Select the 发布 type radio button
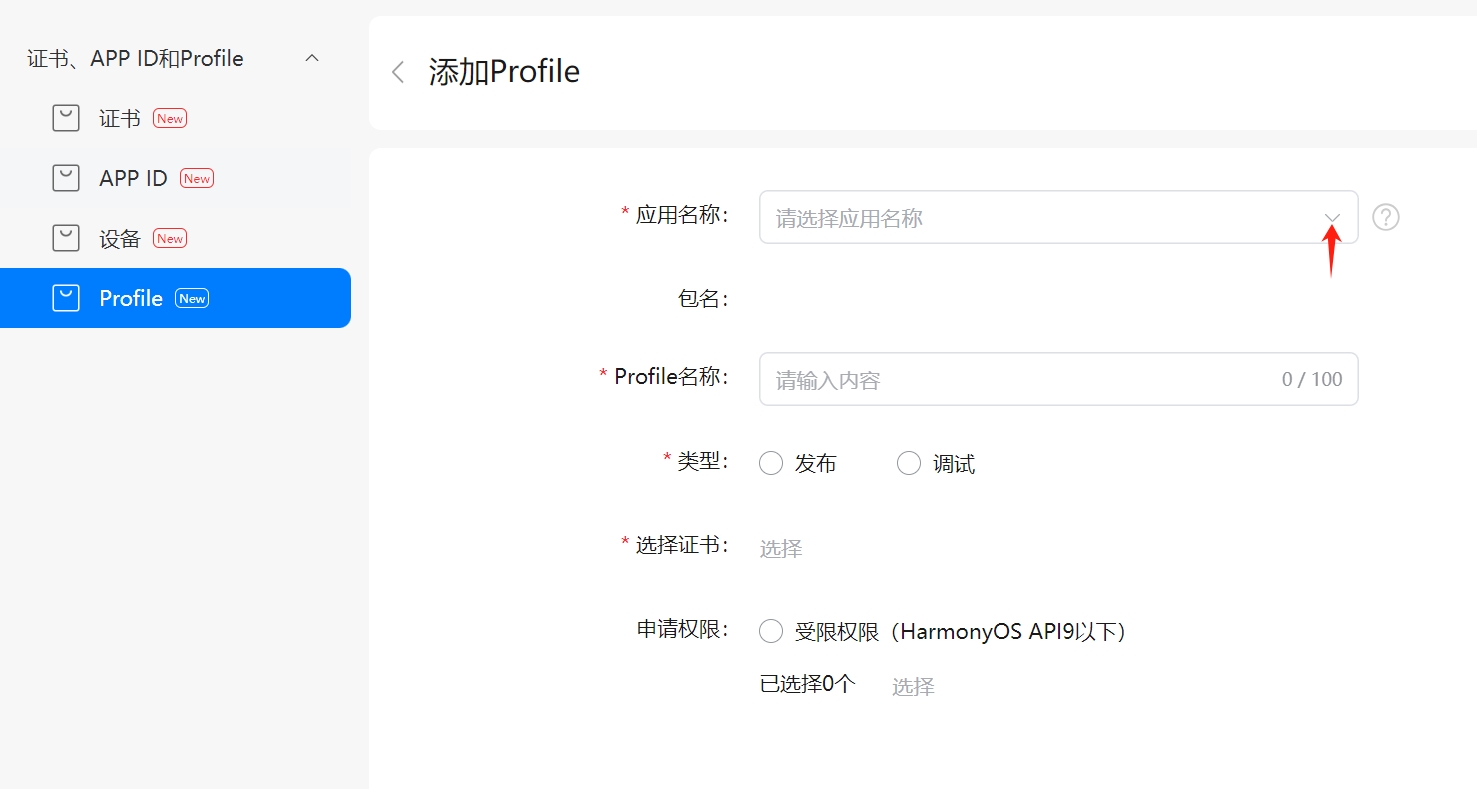Image resolution: width=1477 pixels, height=789 pixels. [x=771, y=464]
